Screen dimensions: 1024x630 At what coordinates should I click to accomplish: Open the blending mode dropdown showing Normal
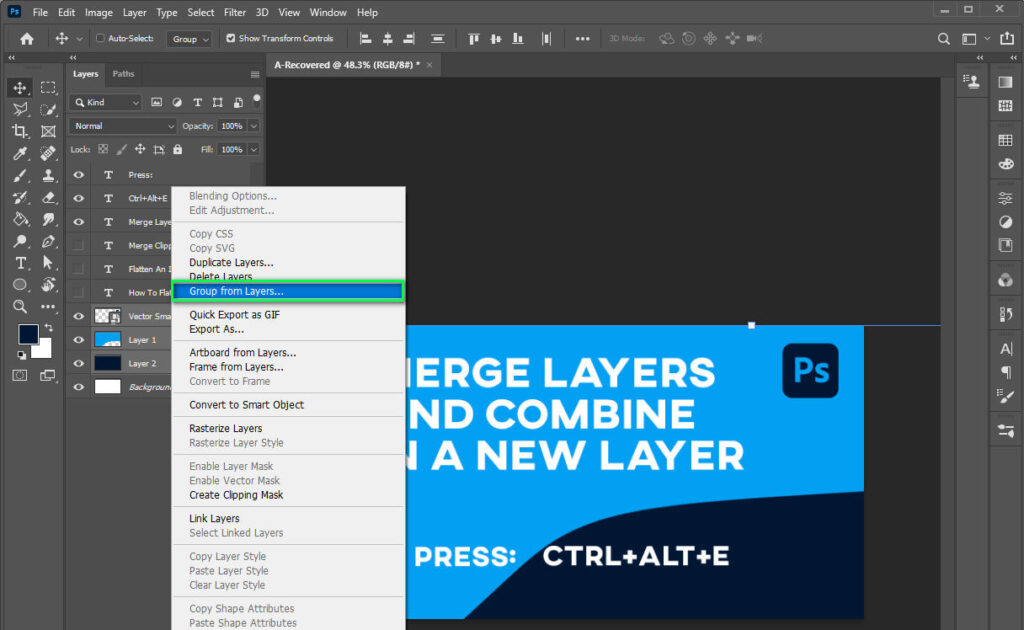pyautogui.click(x=122, y=125)
